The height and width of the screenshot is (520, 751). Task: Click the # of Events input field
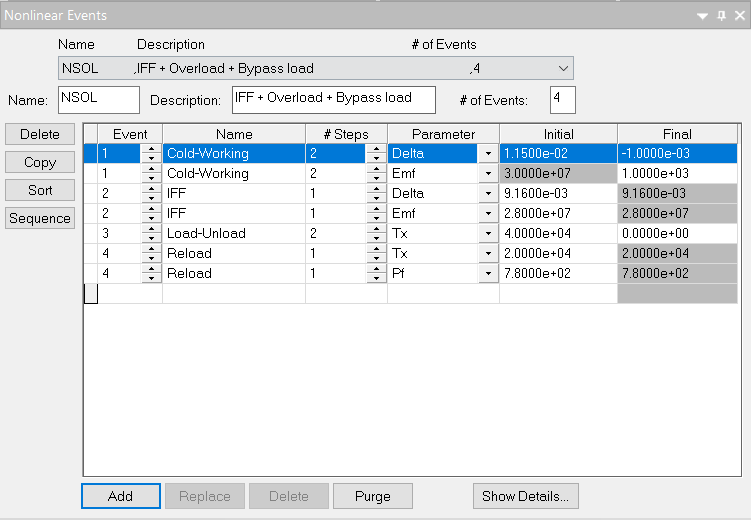[x=562, y=99]
